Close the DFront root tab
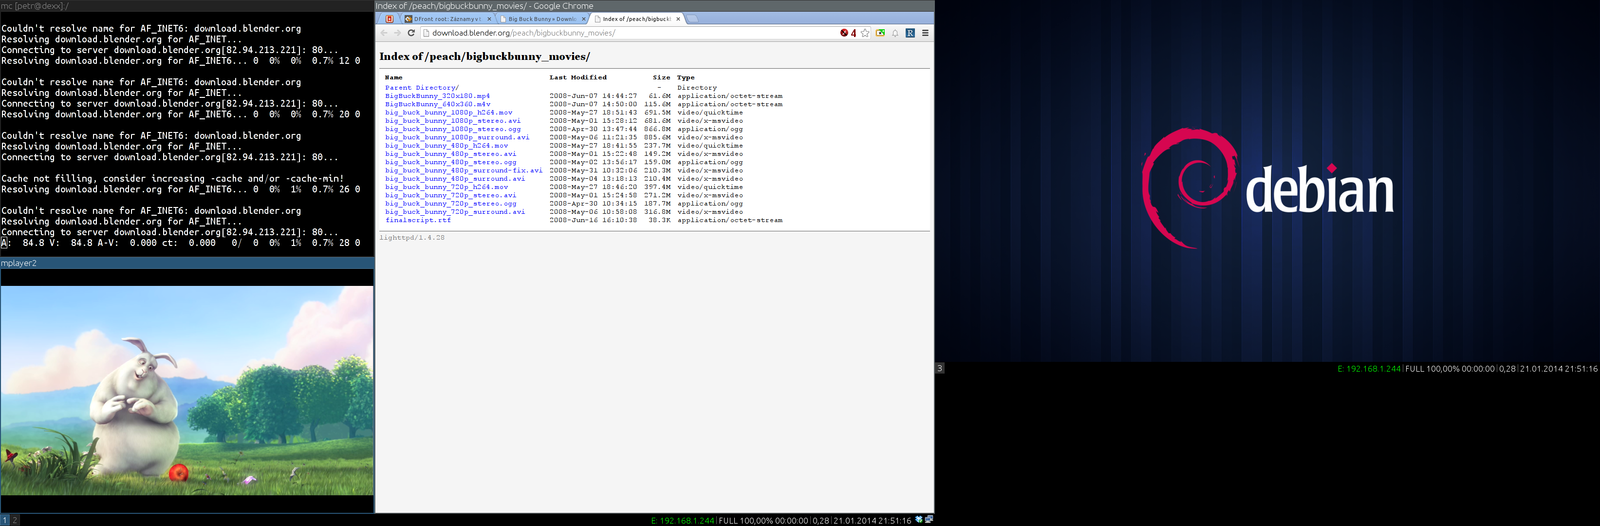 [489, 19]
